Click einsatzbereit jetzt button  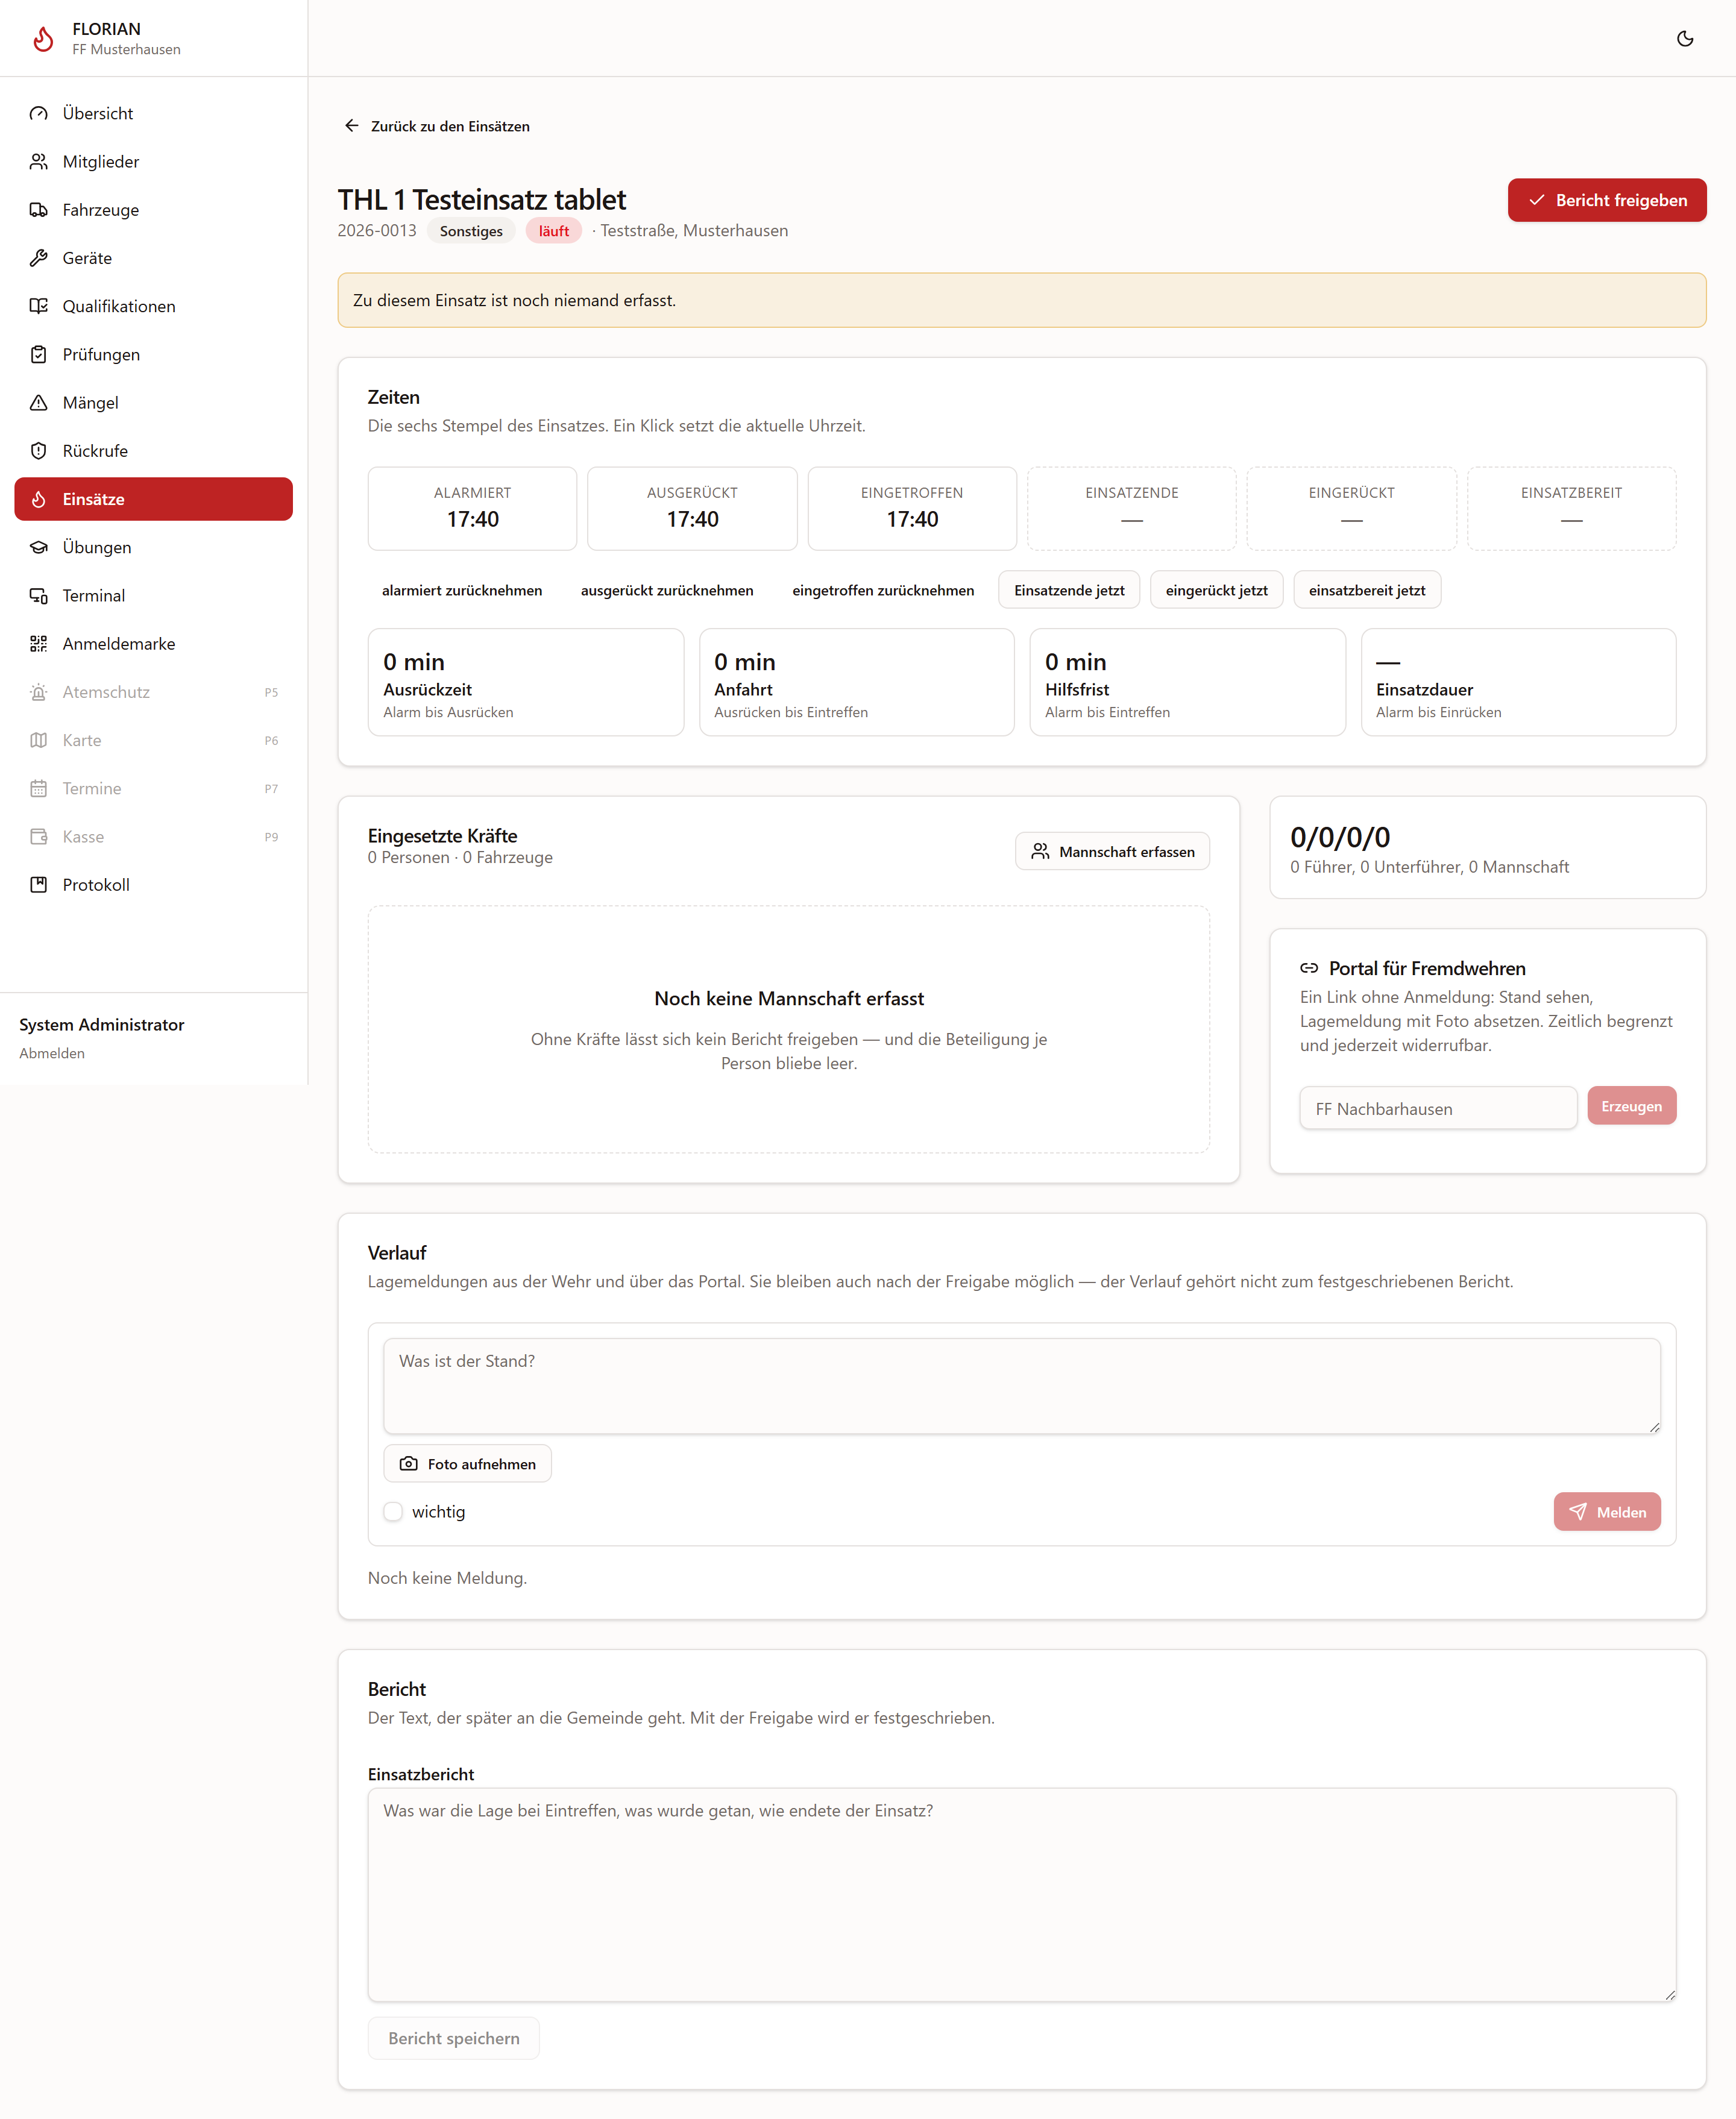point(1367,590)
